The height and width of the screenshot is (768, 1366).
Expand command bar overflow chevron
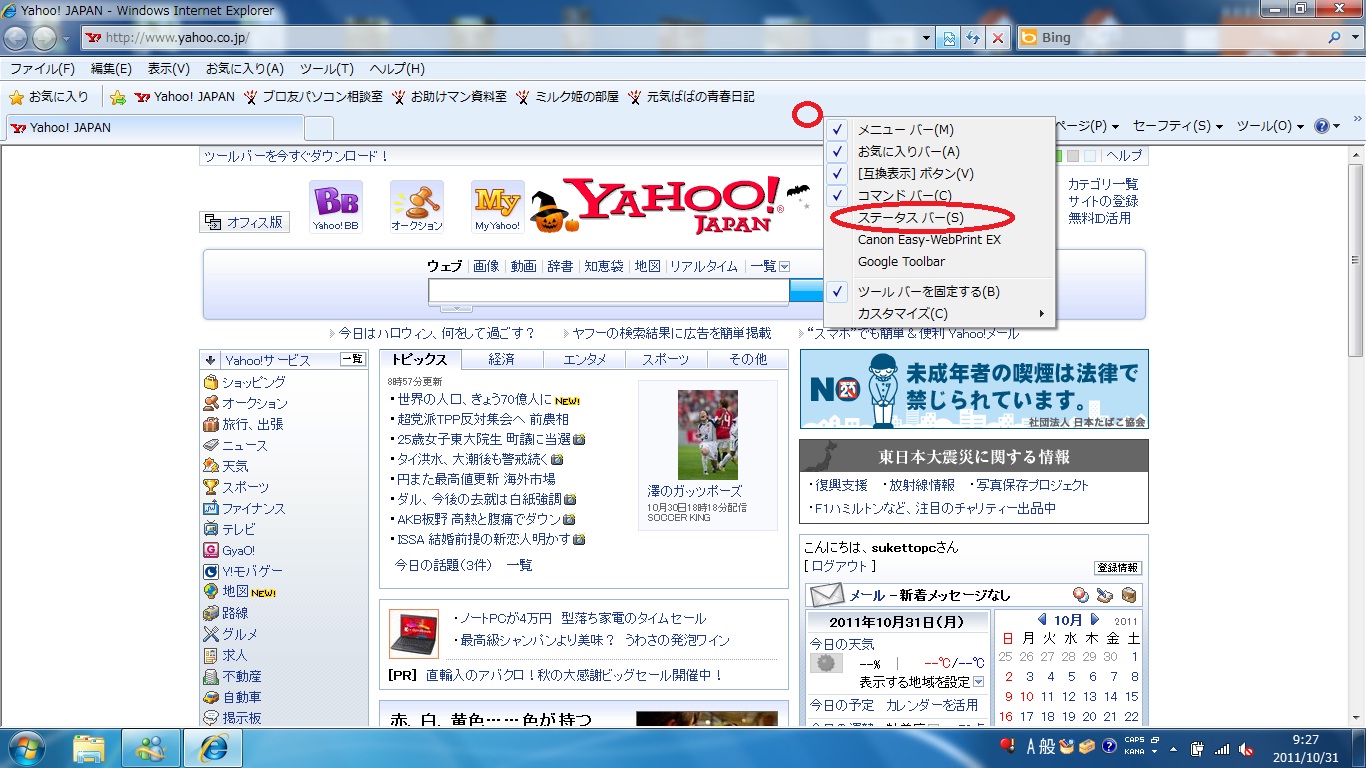tap(1357, 119)
